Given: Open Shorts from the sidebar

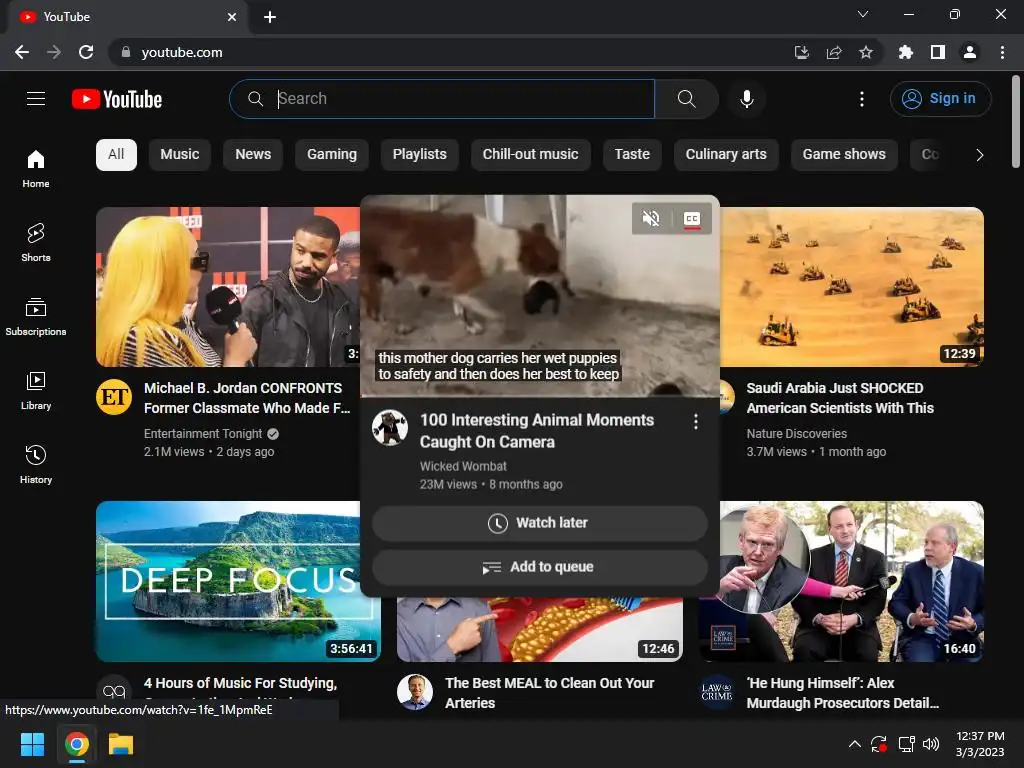Looking at the screenshot, I should point(36,242).
